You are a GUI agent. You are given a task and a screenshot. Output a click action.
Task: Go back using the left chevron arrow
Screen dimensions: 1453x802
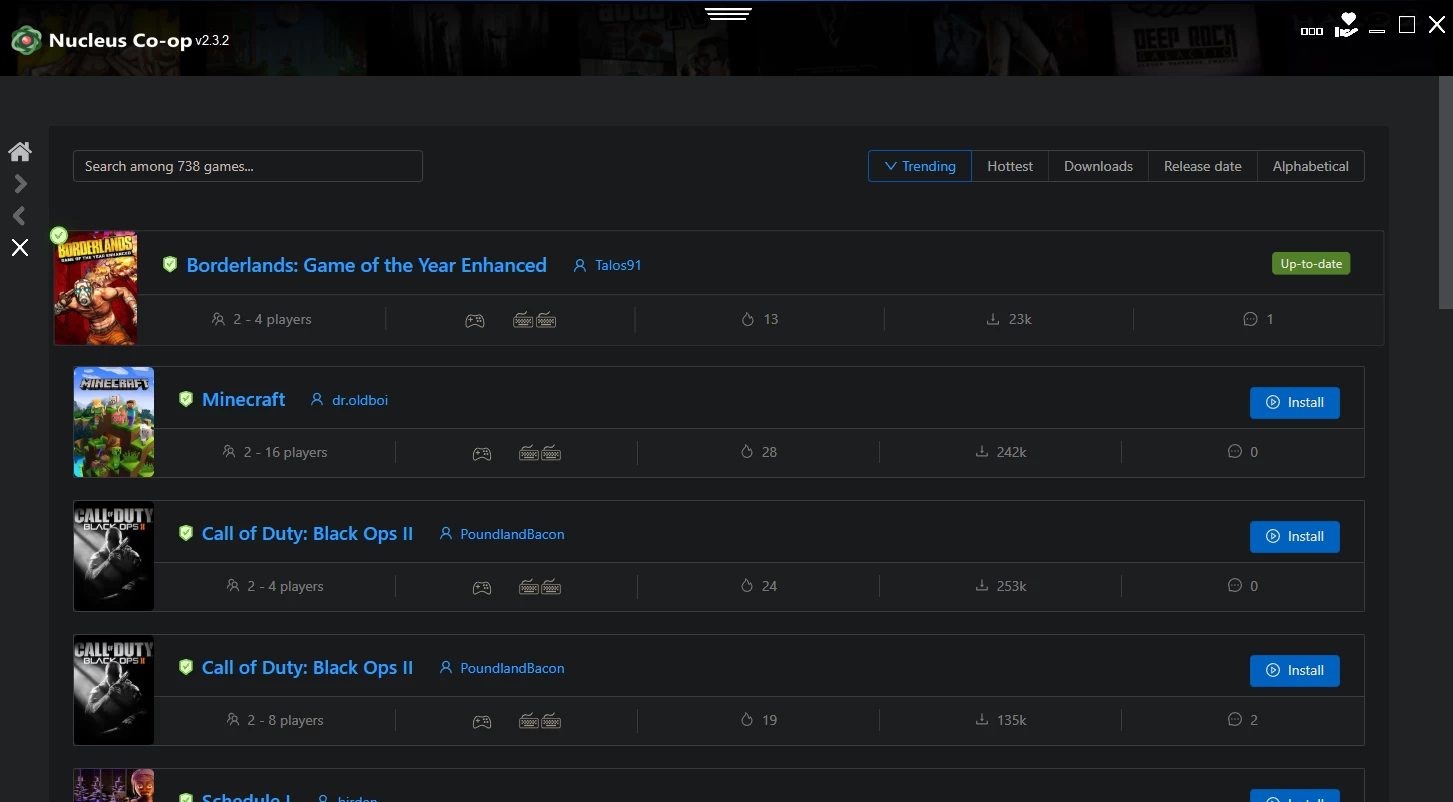[20, 216]
